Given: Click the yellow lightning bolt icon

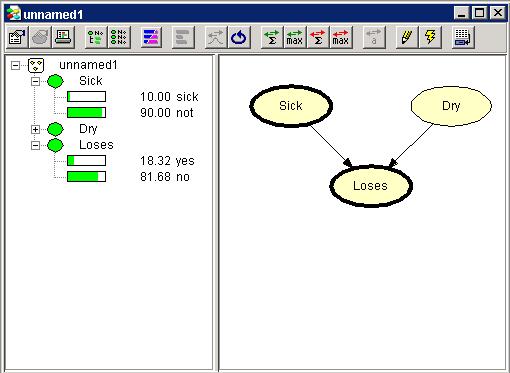Looking at the screenshot, I should (430, 37).
